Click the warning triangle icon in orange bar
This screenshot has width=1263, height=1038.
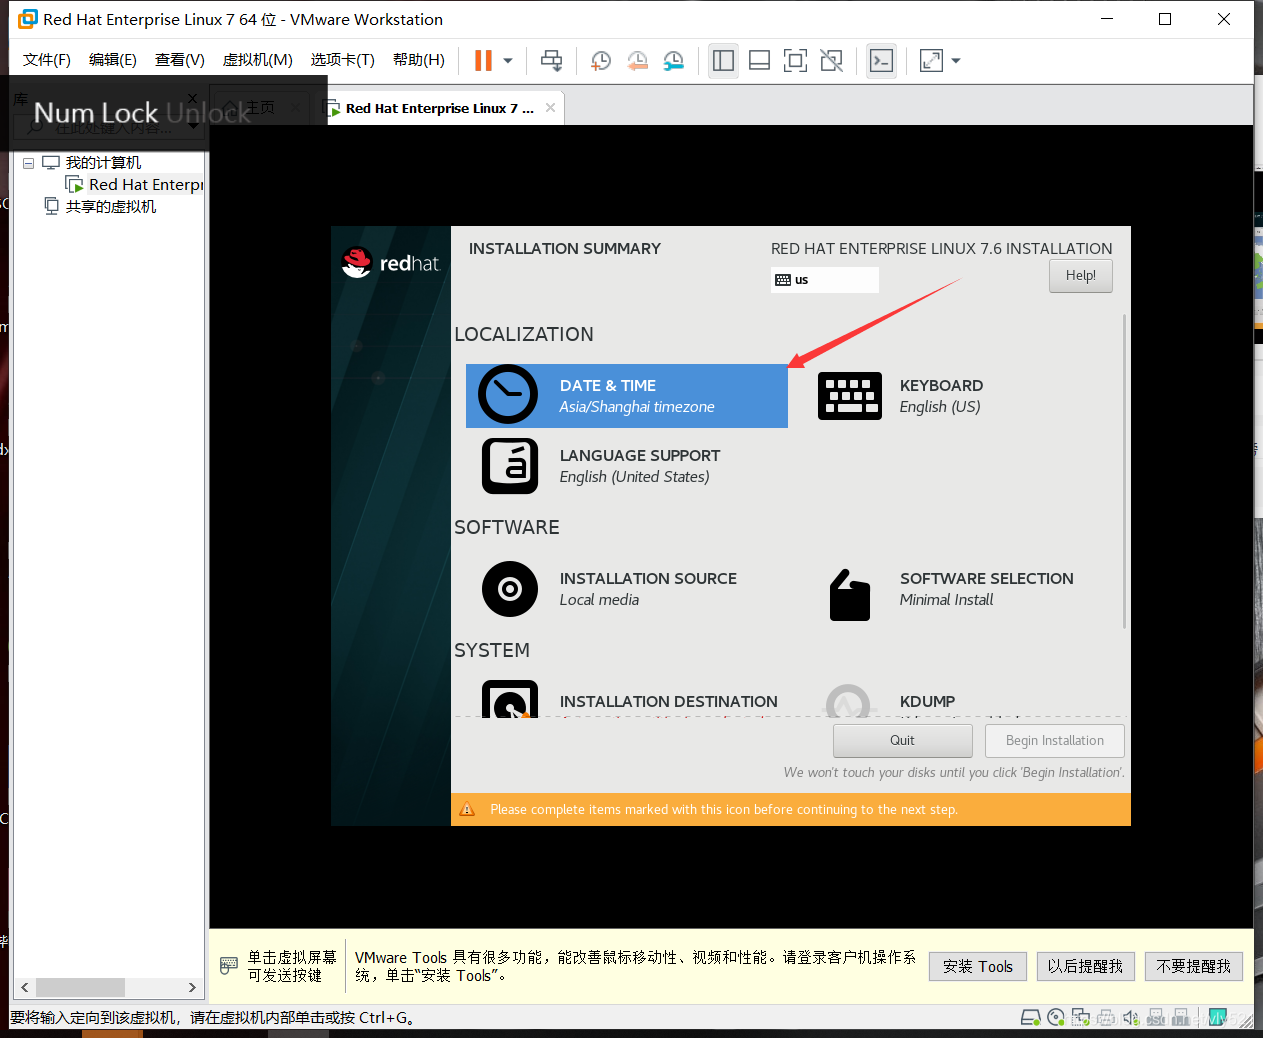pos(467,809)
